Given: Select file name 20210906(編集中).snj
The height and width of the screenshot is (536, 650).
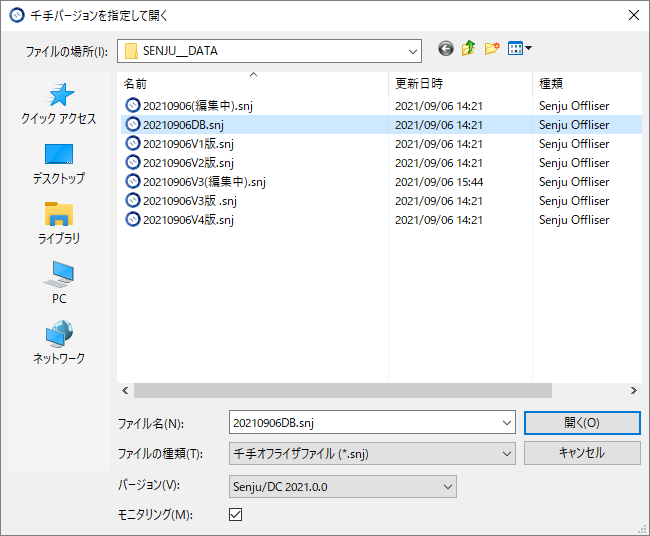Looking at the screenshot, I should click(198, 106).
